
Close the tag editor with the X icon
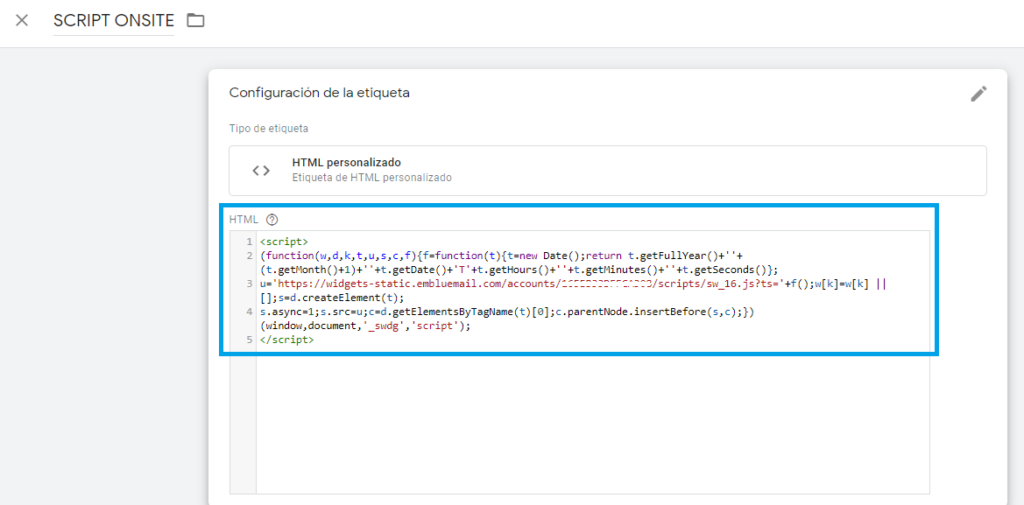(x=23, y=21)
